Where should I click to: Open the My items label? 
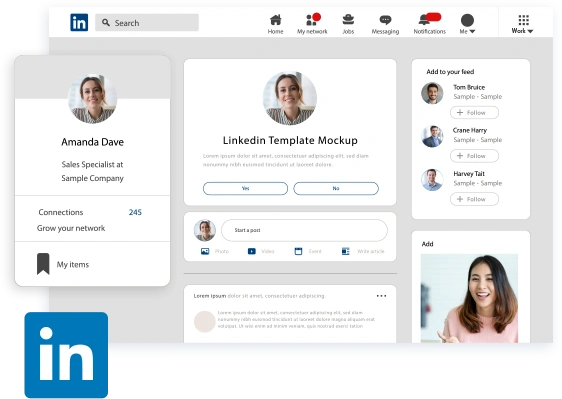73,265
